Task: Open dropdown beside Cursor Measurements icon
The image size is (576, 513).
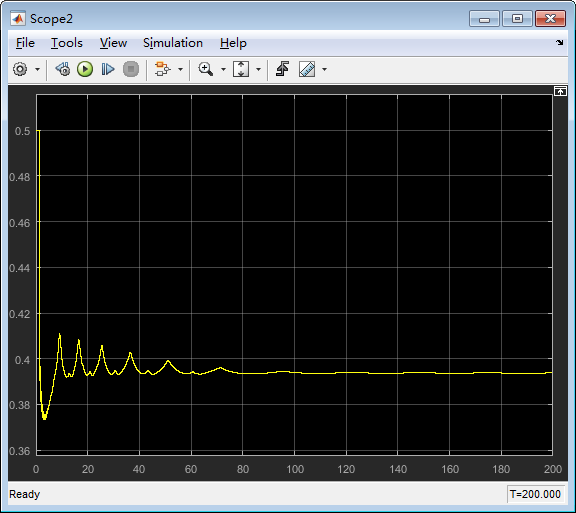Action: click(x=324, y=69)
